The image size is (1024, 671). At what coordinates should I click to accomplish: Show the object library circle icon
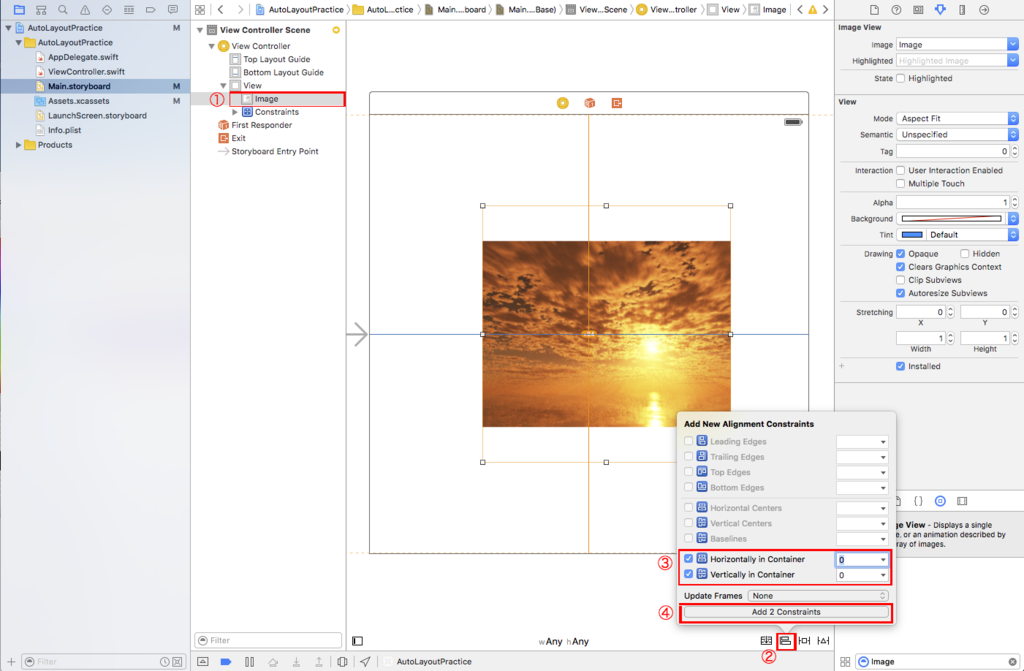pyautogui.click(x=940, y=501)
